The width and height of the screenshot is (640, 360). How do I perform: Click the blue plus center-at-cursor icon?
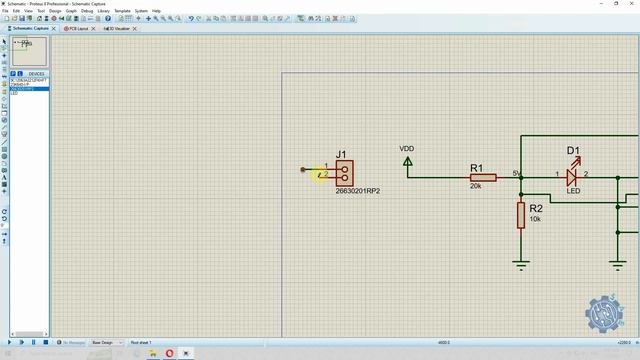click(x=148, y=19)
